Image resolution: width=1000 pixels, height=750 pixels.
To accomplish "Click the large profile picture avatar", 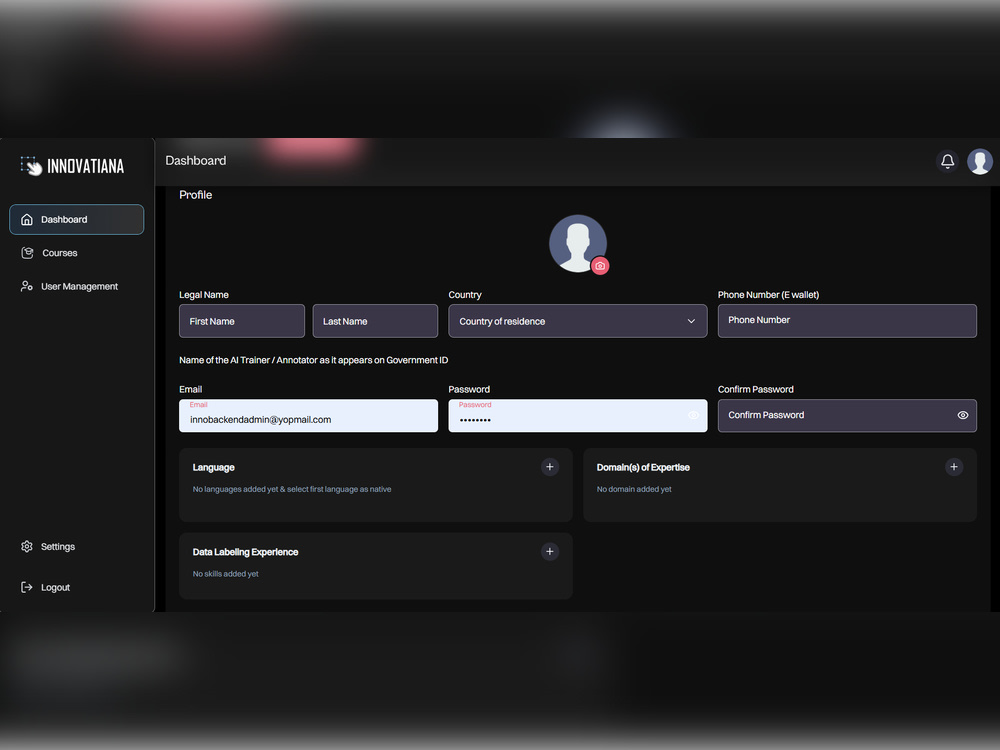I will click(x=578, y=243).
